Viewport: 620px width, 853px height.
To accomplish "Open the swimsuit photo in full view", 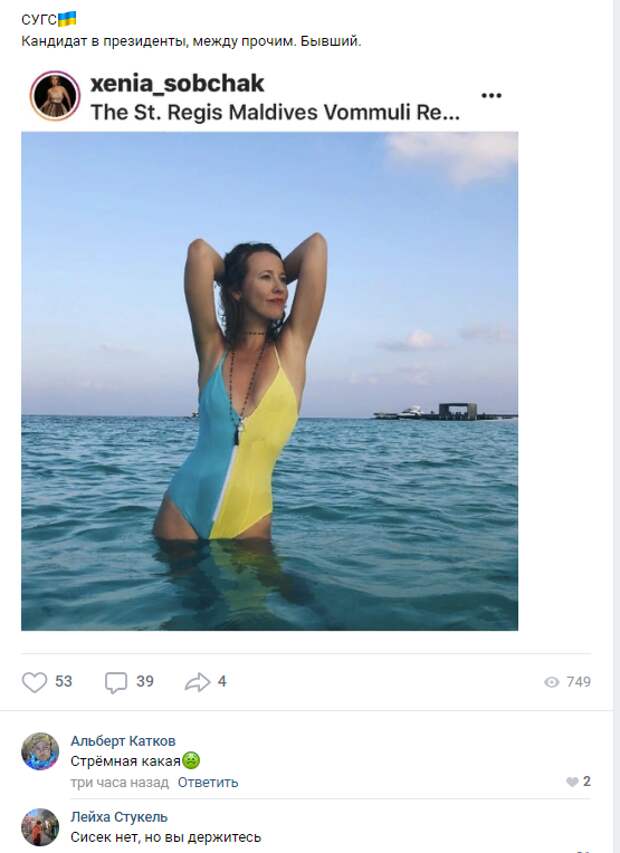I will pyautogui.click(x=270, y=381).
